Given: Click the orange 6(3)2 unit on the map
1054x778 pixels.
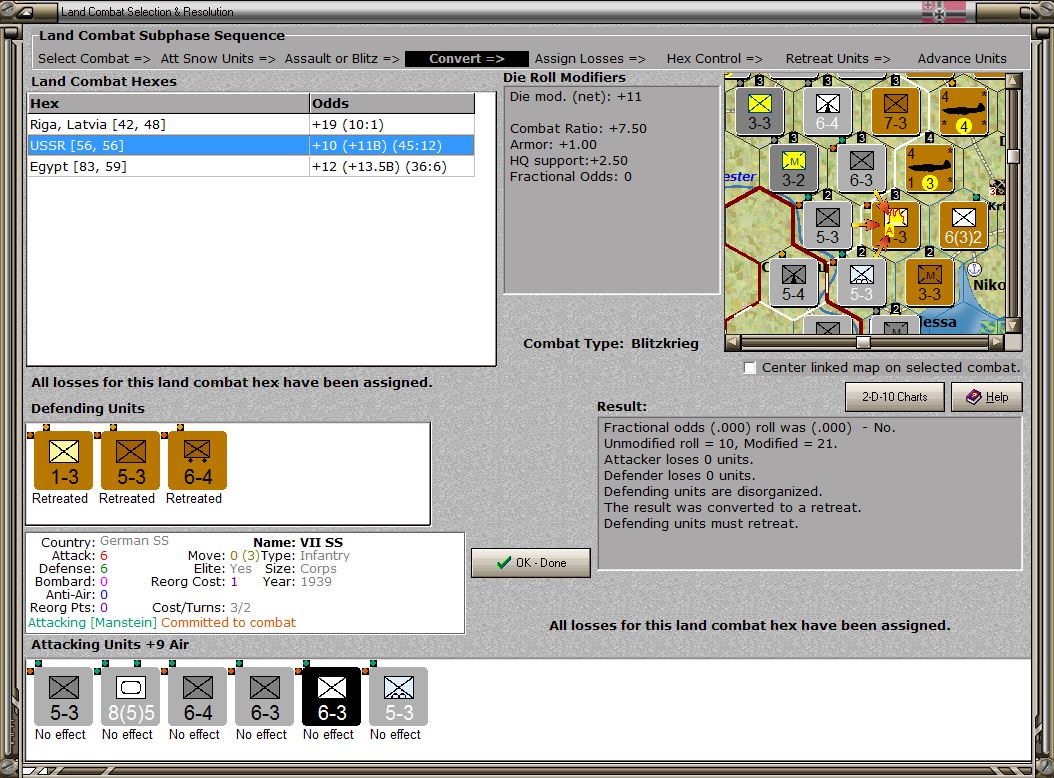Looking at the screenshot, I should pyautogui.click(x=963, y=225).
